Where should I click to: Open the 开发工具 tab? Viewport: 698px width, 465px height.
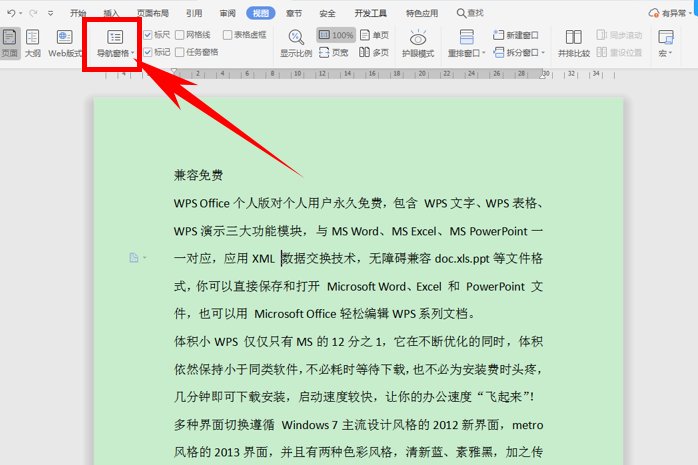(x=370, y=13)
